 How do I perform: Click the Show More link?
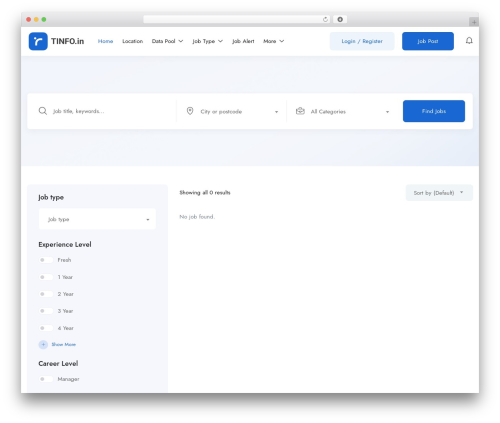(x=64, y=344)
